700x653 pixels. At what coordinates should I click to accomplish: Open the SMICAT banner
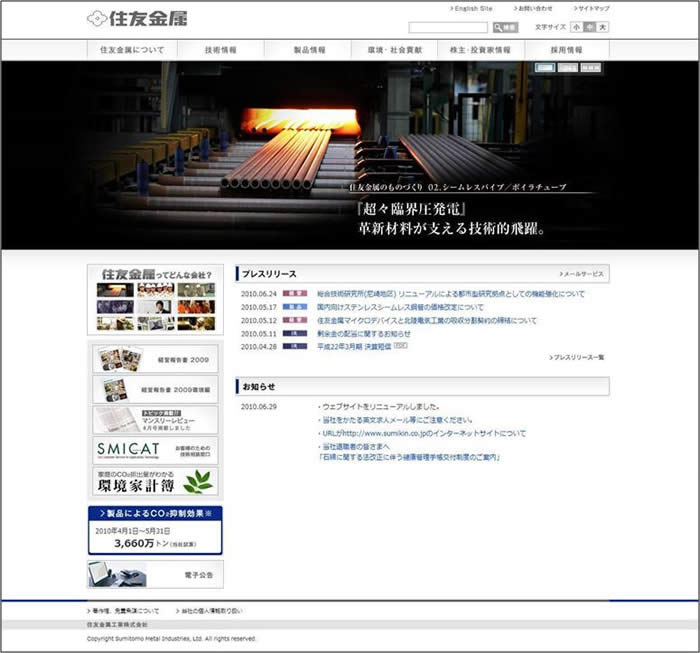tap(155, 450)
